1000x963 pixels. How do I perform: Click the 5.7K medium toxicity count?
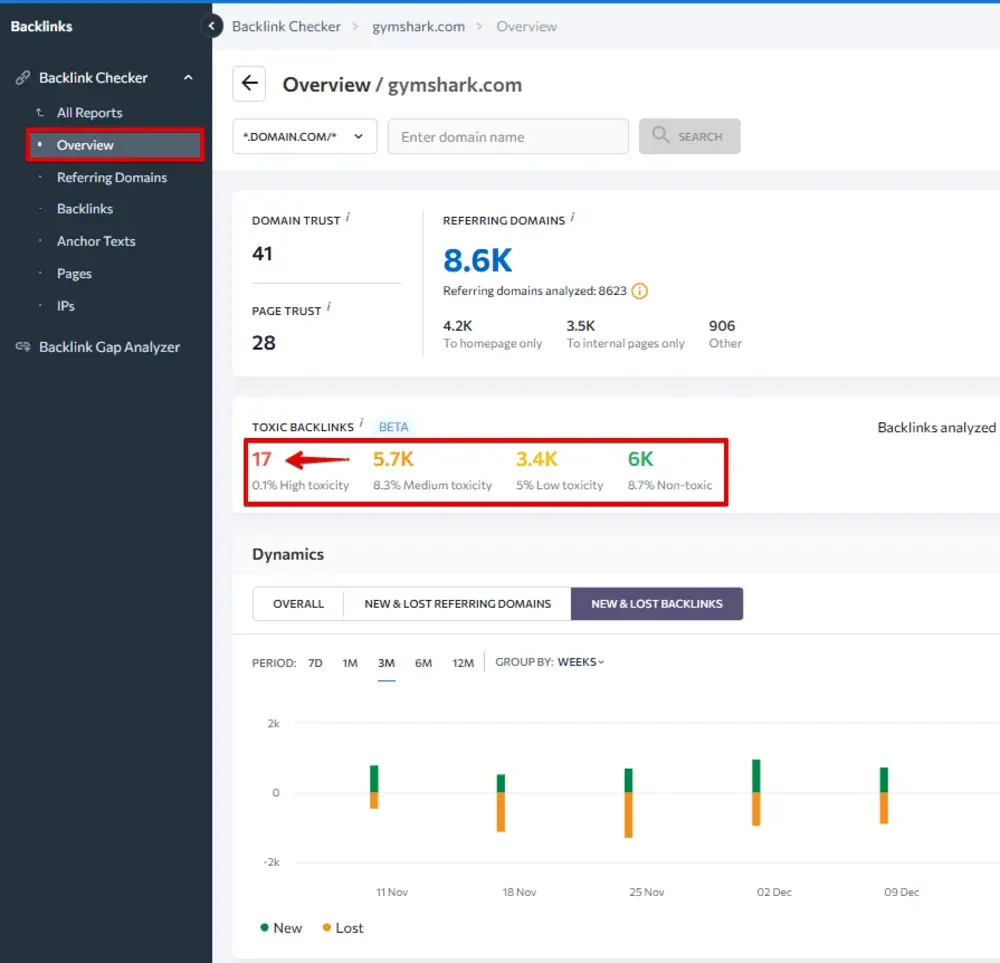tap(393, 459)
